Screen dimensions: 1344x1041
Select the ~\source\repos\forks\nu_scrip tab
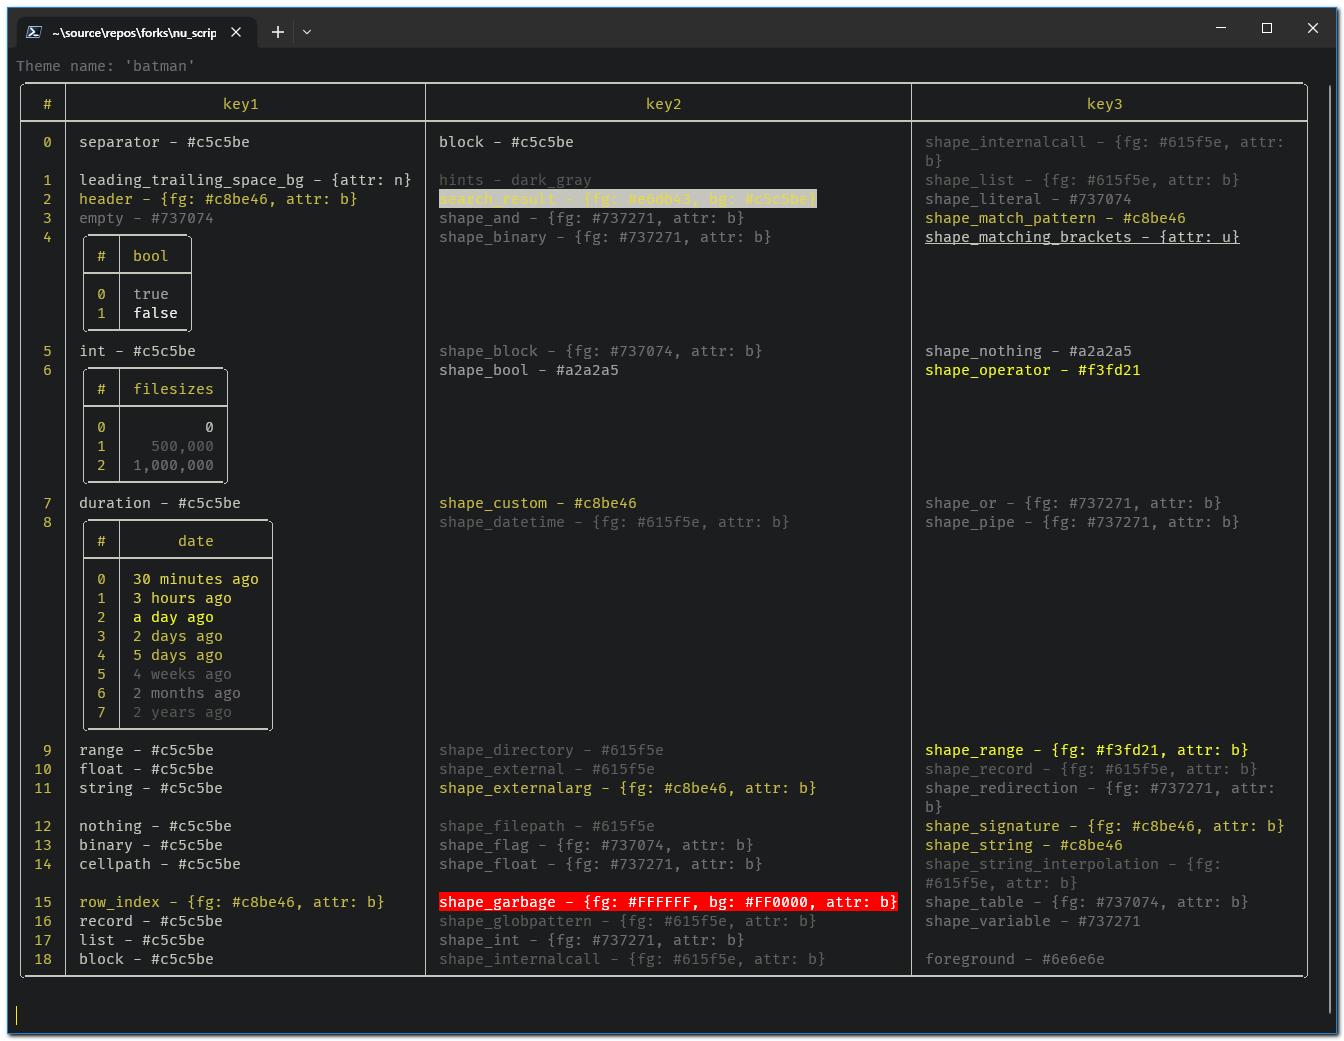[x=134, y=32]
